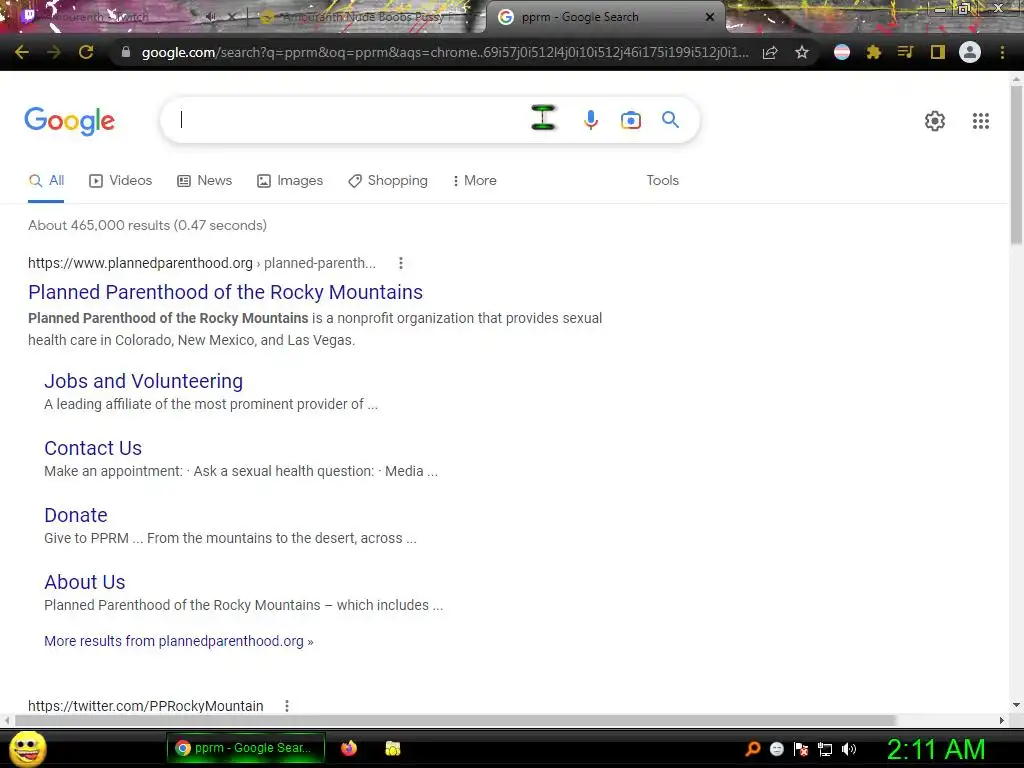
Task: Start voice search with the microphone icon
Action: tap(591, 120)
